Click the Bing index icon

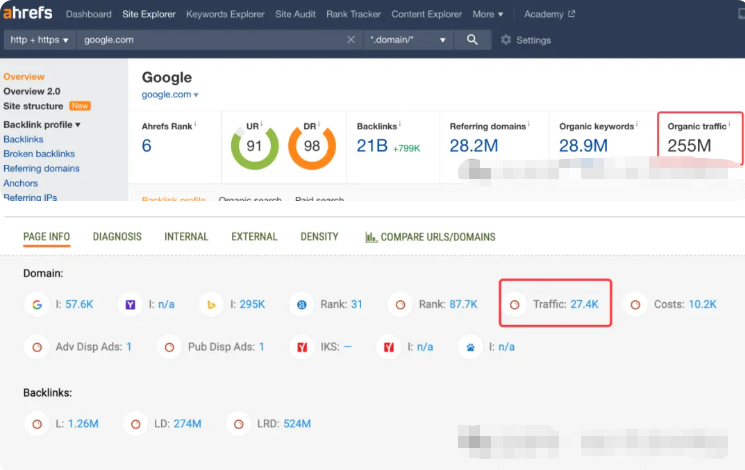(212, 304)
